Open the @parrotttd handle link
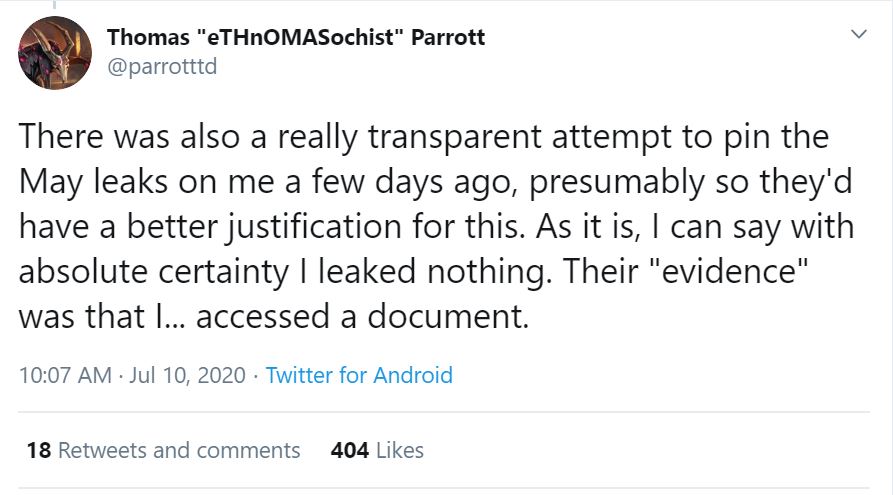This screenshot has height=495, width=893. click(x=161, y=67)
